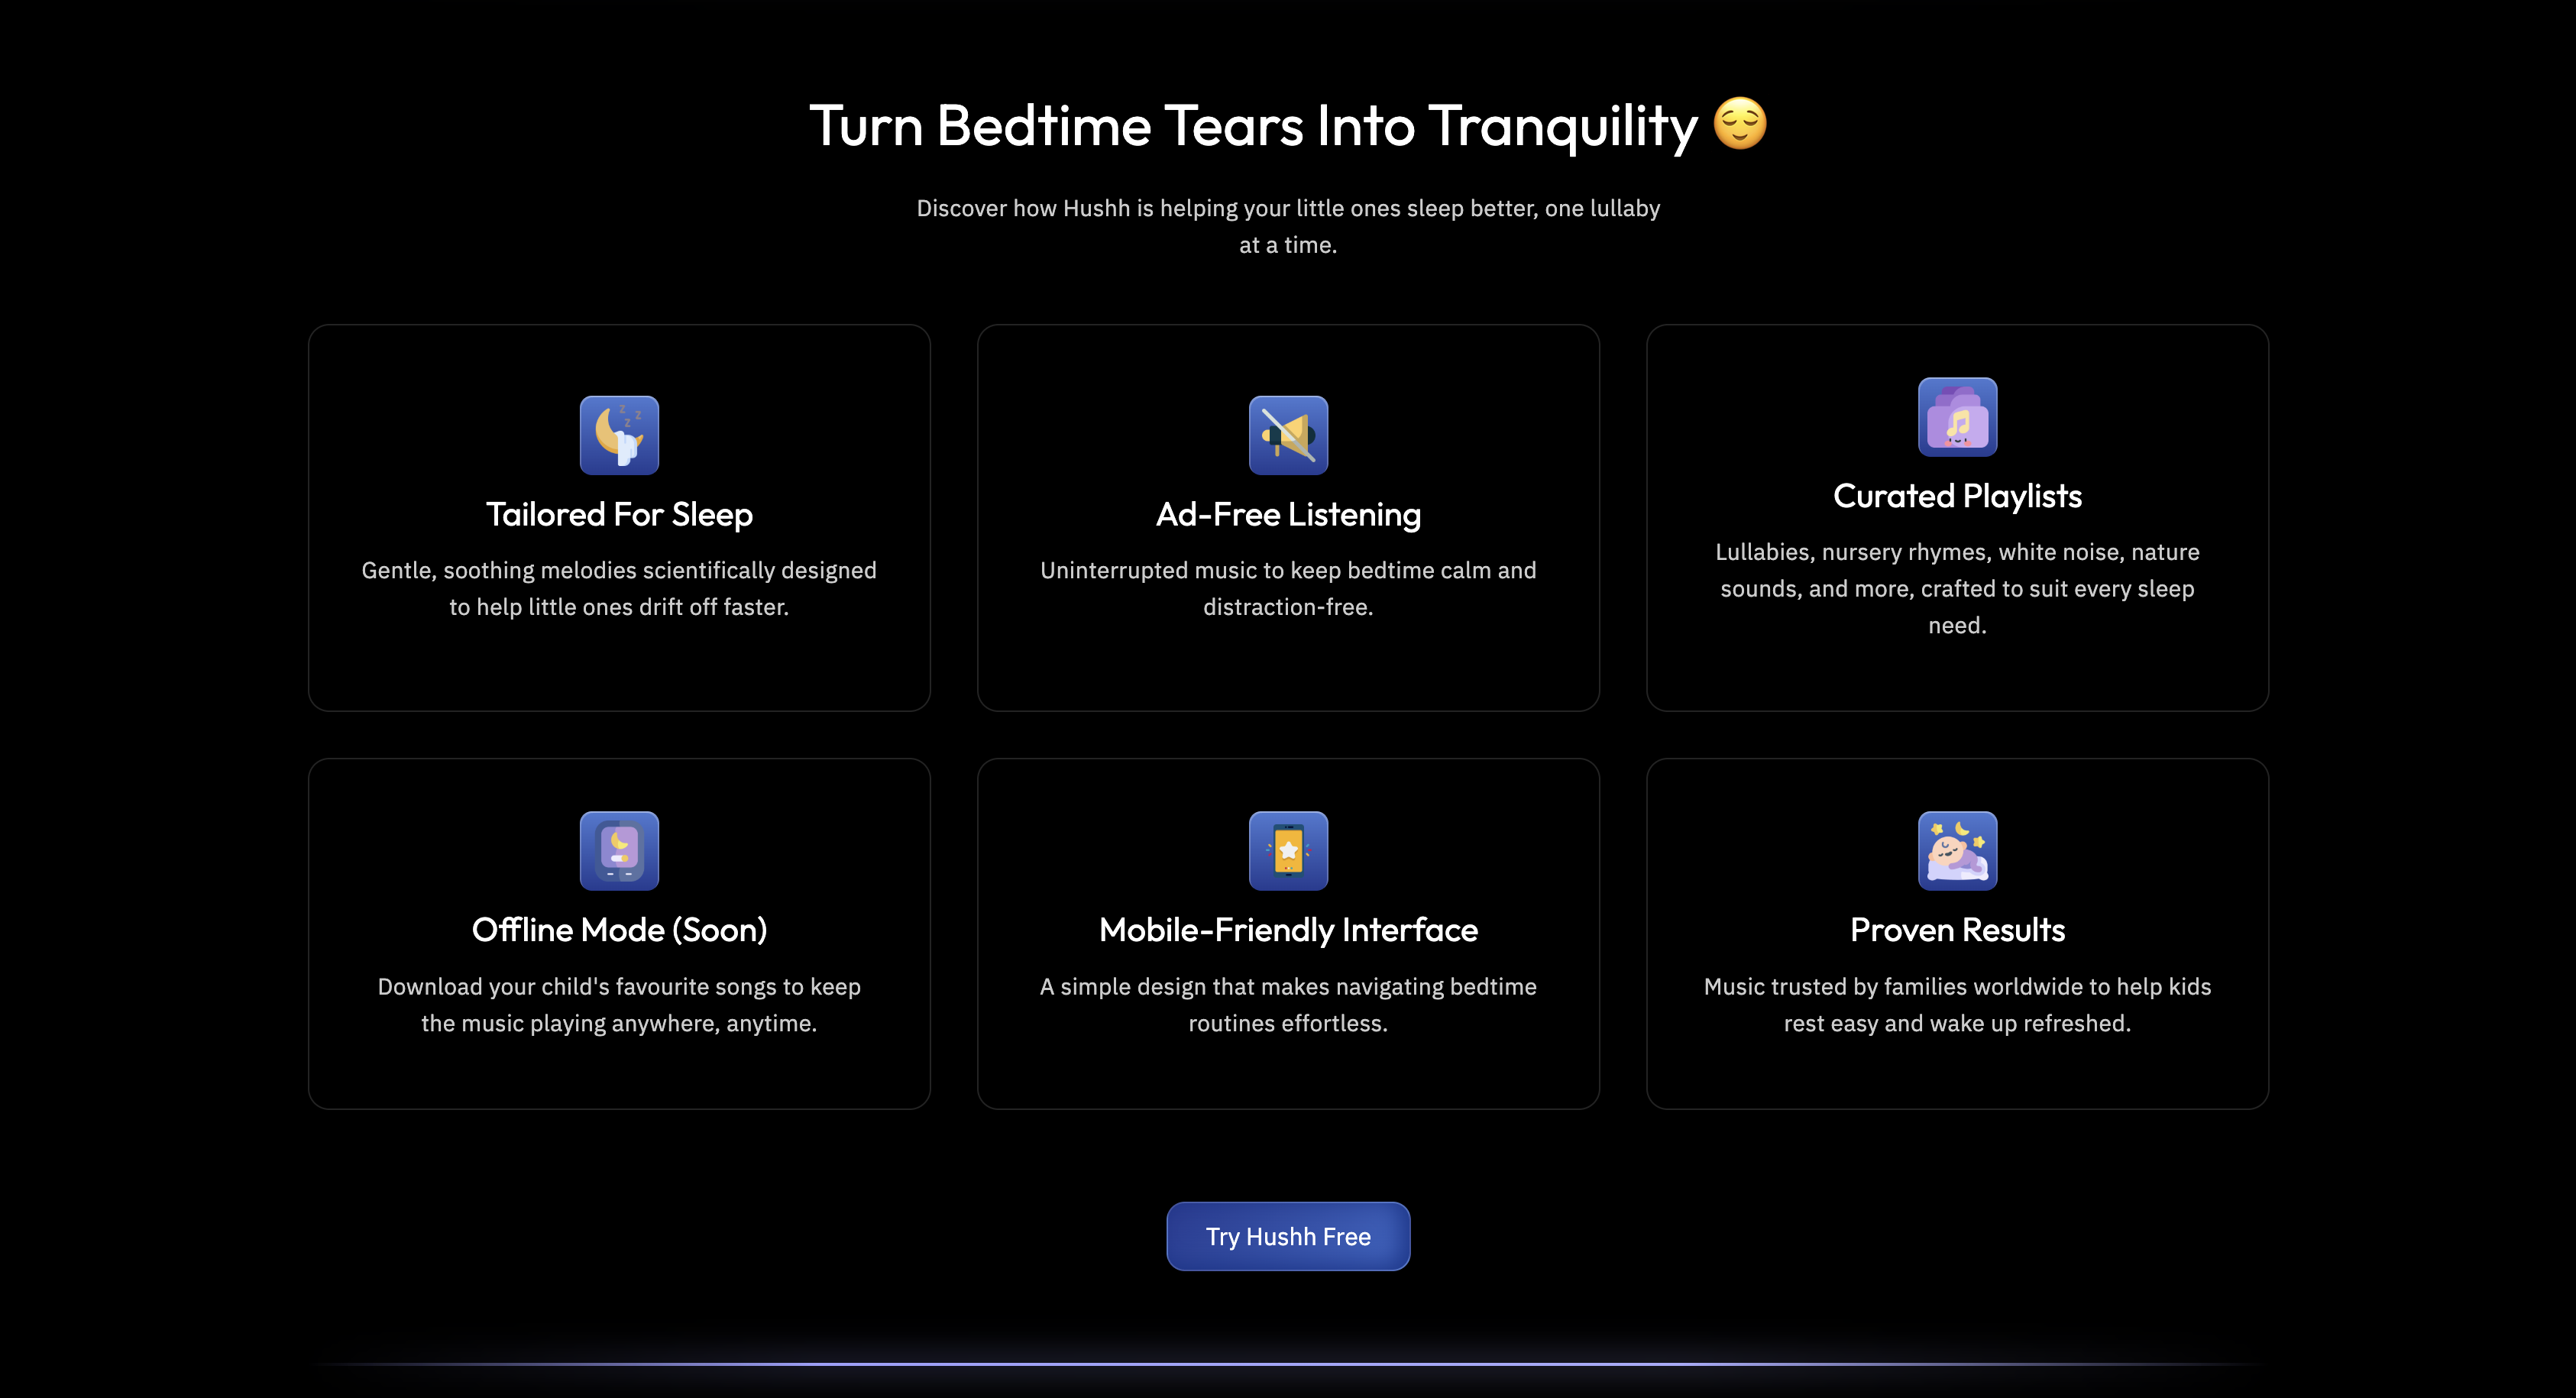Click the 'Uninterrupted music to keep bedtime' description
The width and height of the screenshot is (2576, 1398).
1288,588
